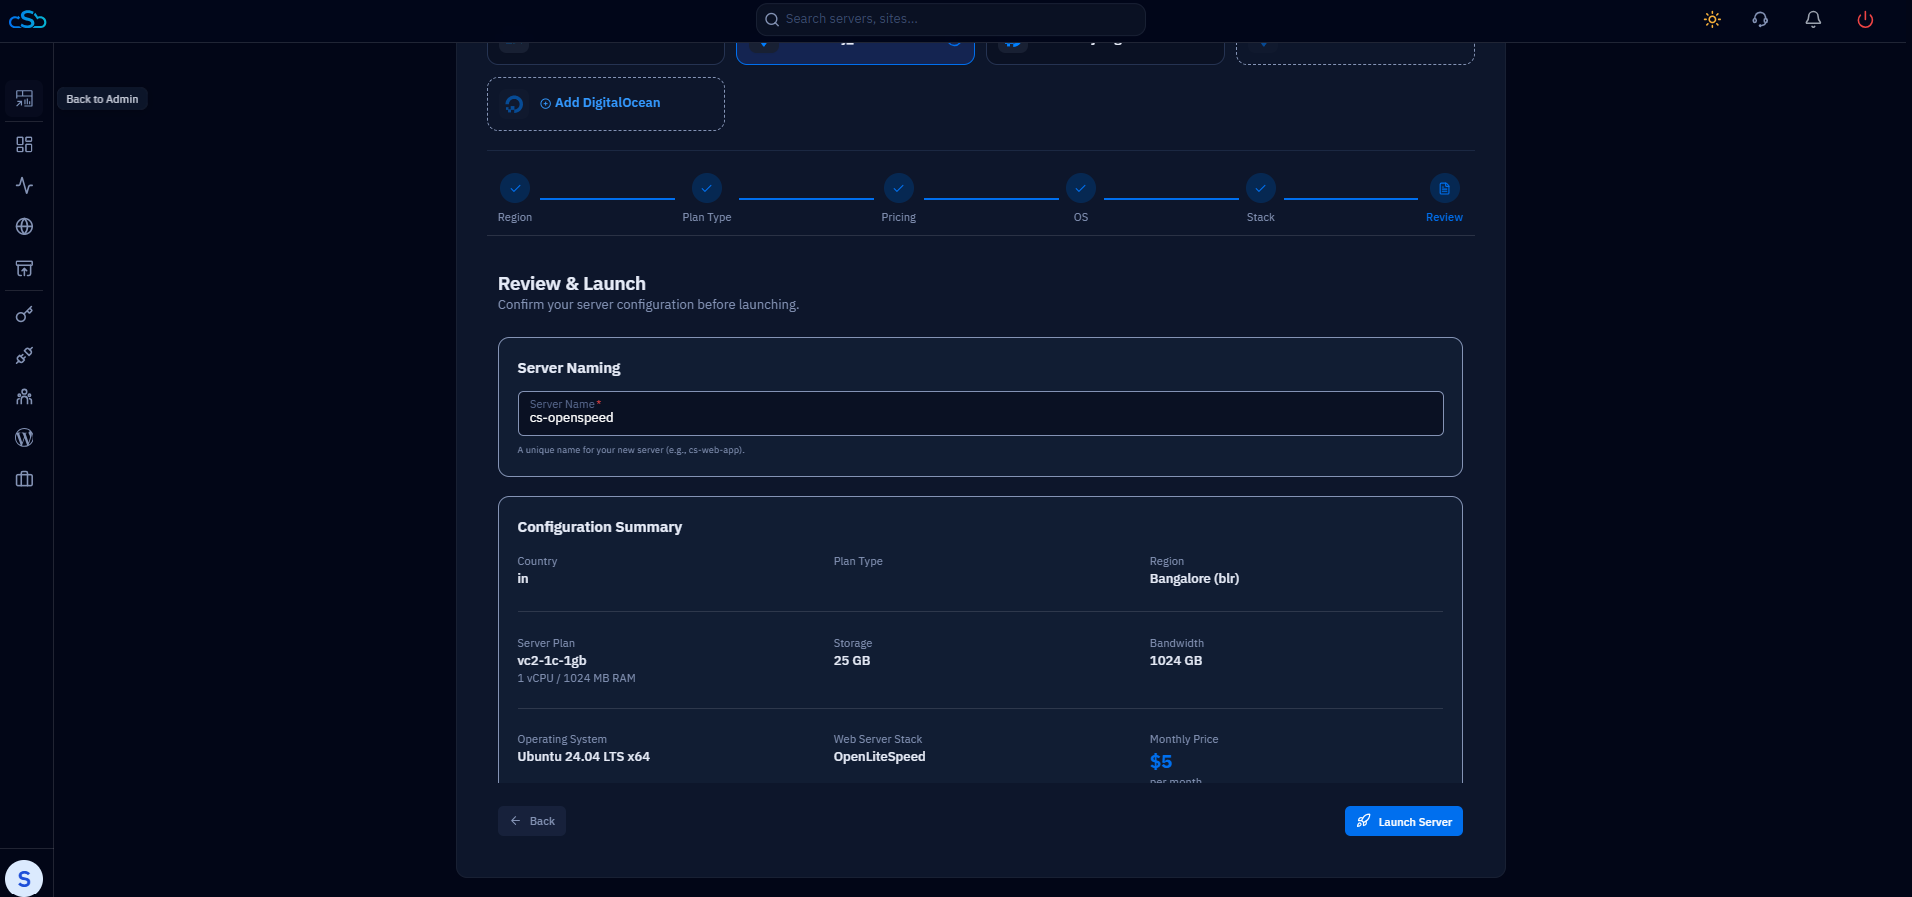
Task: Click the Launch Server button
Action: click(x=1404, y=821)
